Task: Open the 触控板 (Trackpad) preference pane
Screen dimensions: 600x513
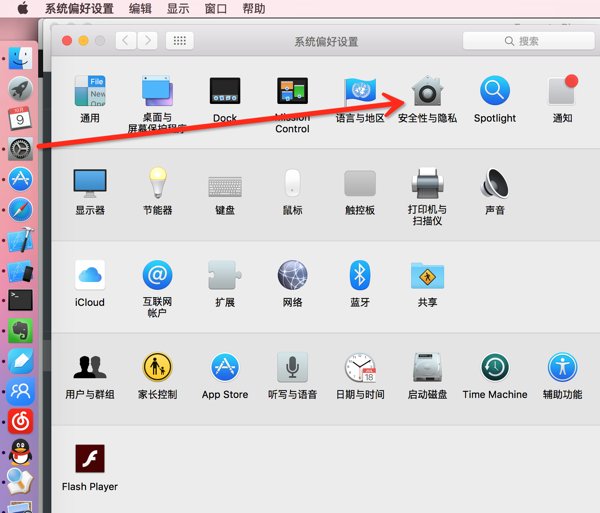Action: click(x=360, y=183)
